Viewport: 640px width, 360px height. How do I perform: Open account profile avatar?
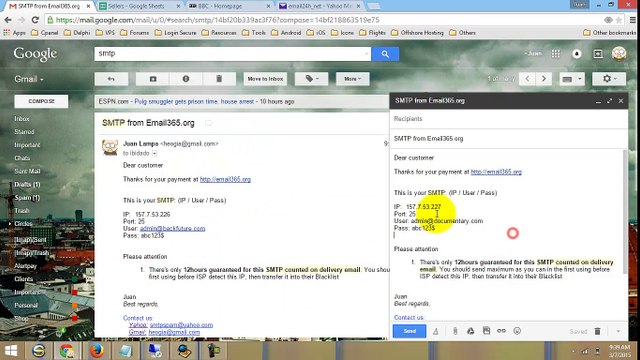[x=619, y=54]
